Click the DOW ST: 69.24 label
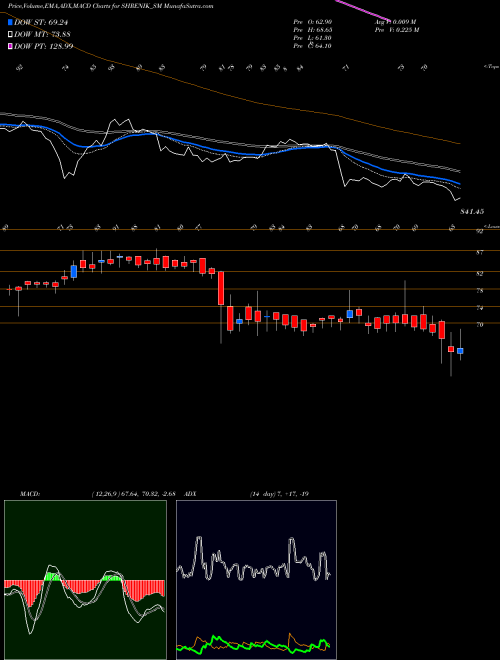This screenshot has height=660, width=500. 41,22
